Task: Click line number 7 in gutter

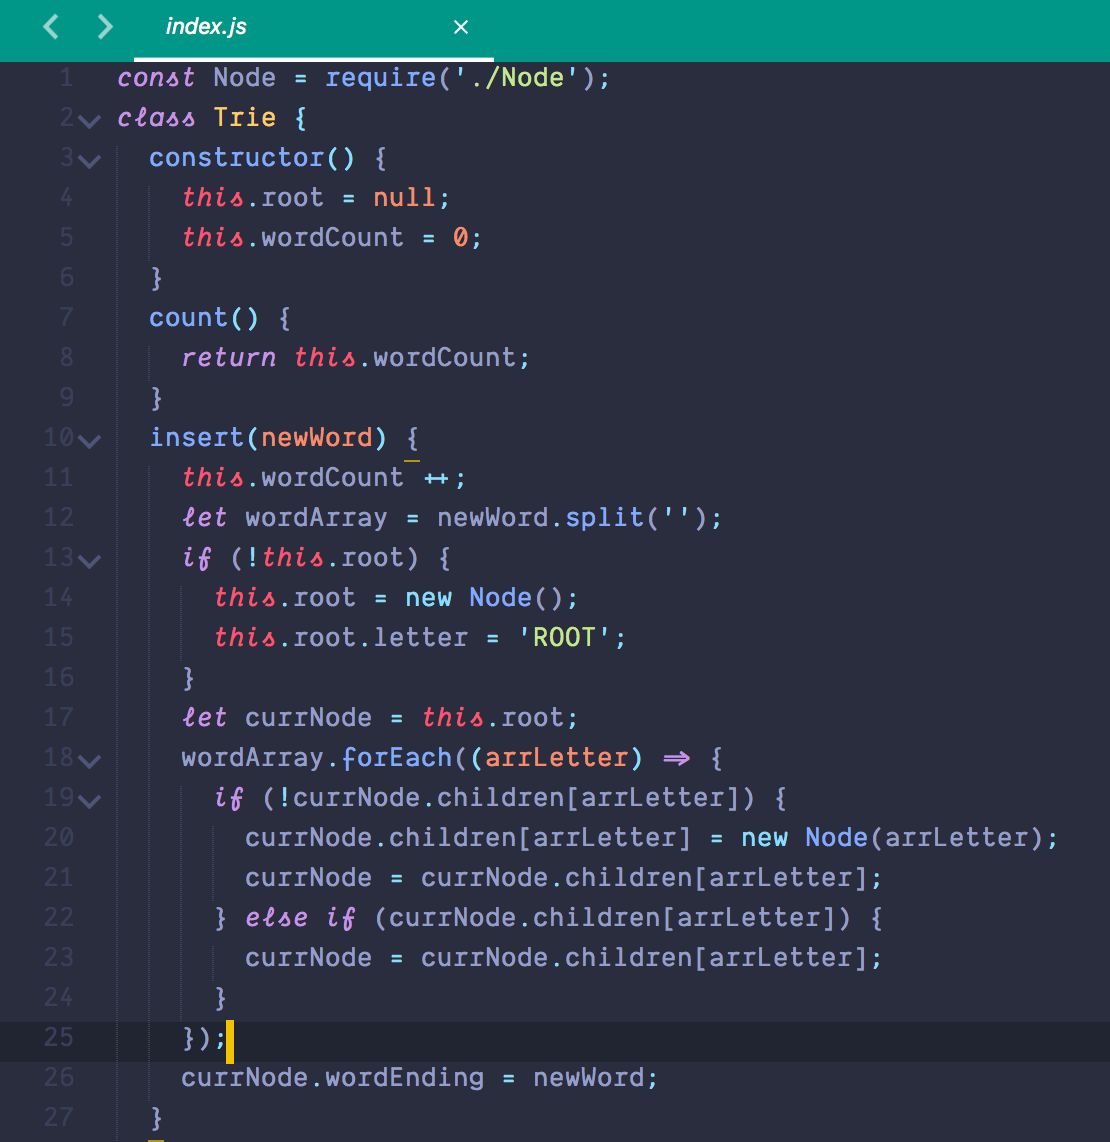Action: 66,317
